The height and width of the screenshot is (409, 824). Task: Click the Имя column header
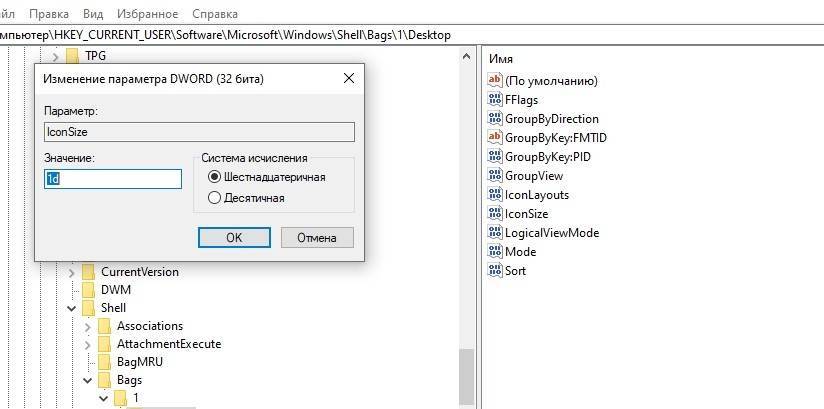(501, 58)
